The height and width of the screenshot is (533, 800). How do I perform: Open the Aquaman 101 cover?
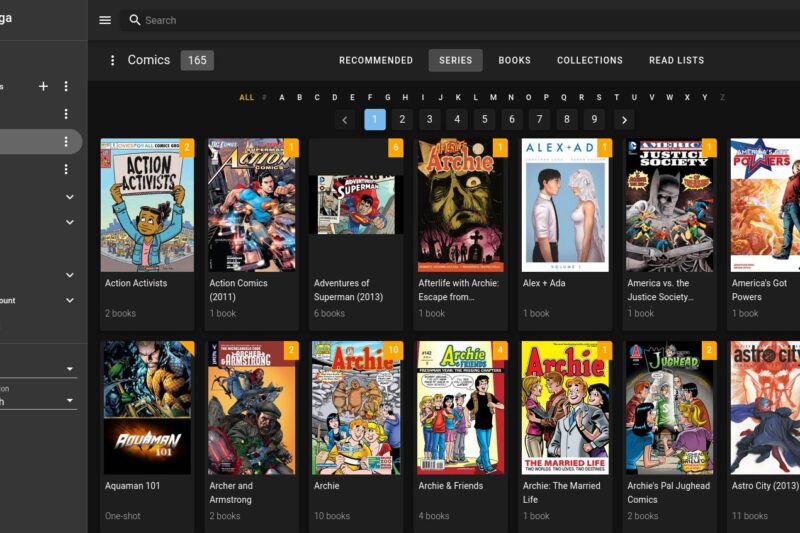147,408
